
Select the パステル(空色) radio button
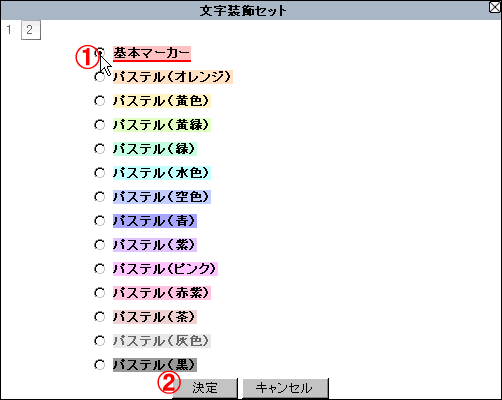tap(100, 197)
